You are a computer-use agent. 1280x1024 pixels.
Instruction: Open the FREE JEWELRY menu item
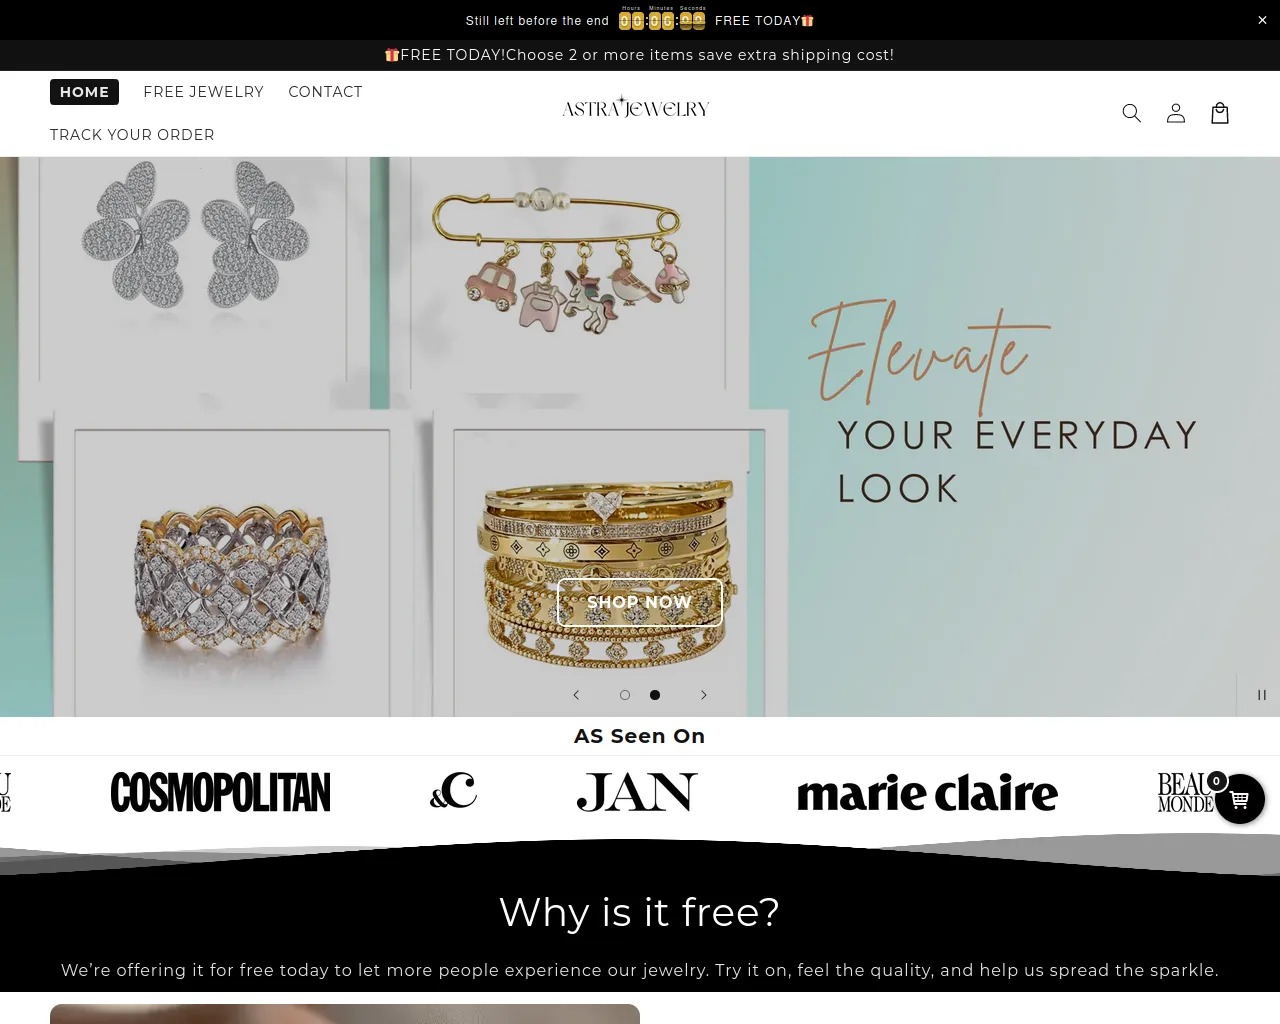click(x=203, y=92)
